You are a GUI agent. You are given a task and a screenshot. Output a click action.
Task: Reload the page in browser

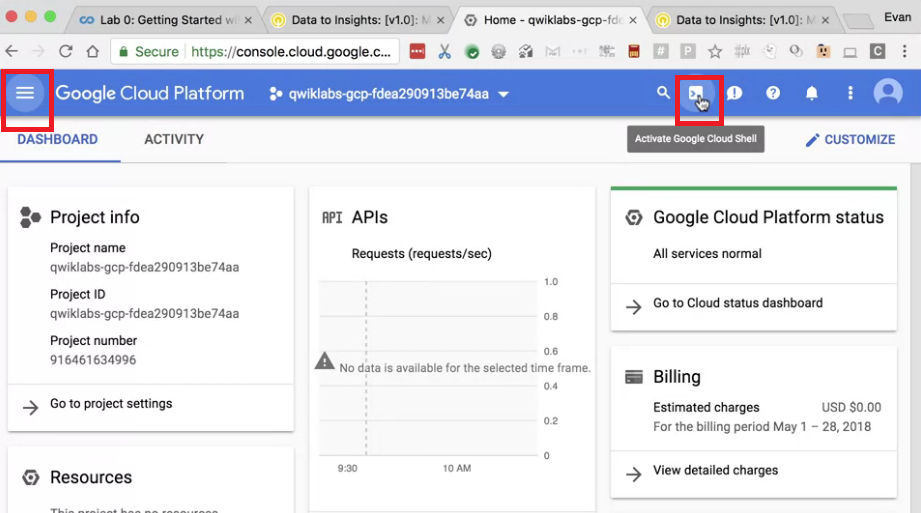(x=65, y=51)
